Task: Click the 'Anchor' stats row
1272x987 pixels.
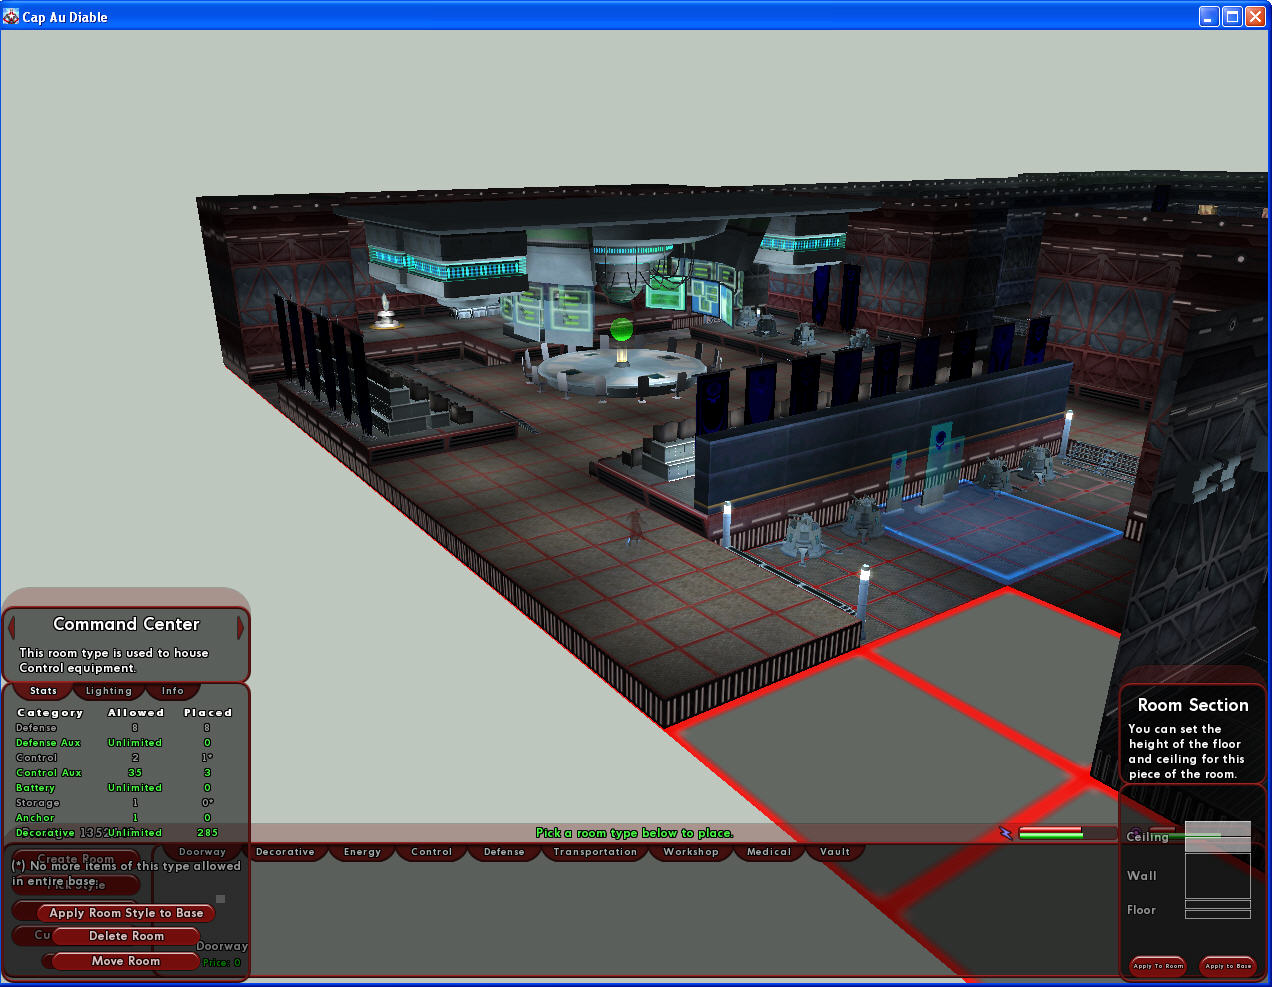Action: [x=126, y=818]
